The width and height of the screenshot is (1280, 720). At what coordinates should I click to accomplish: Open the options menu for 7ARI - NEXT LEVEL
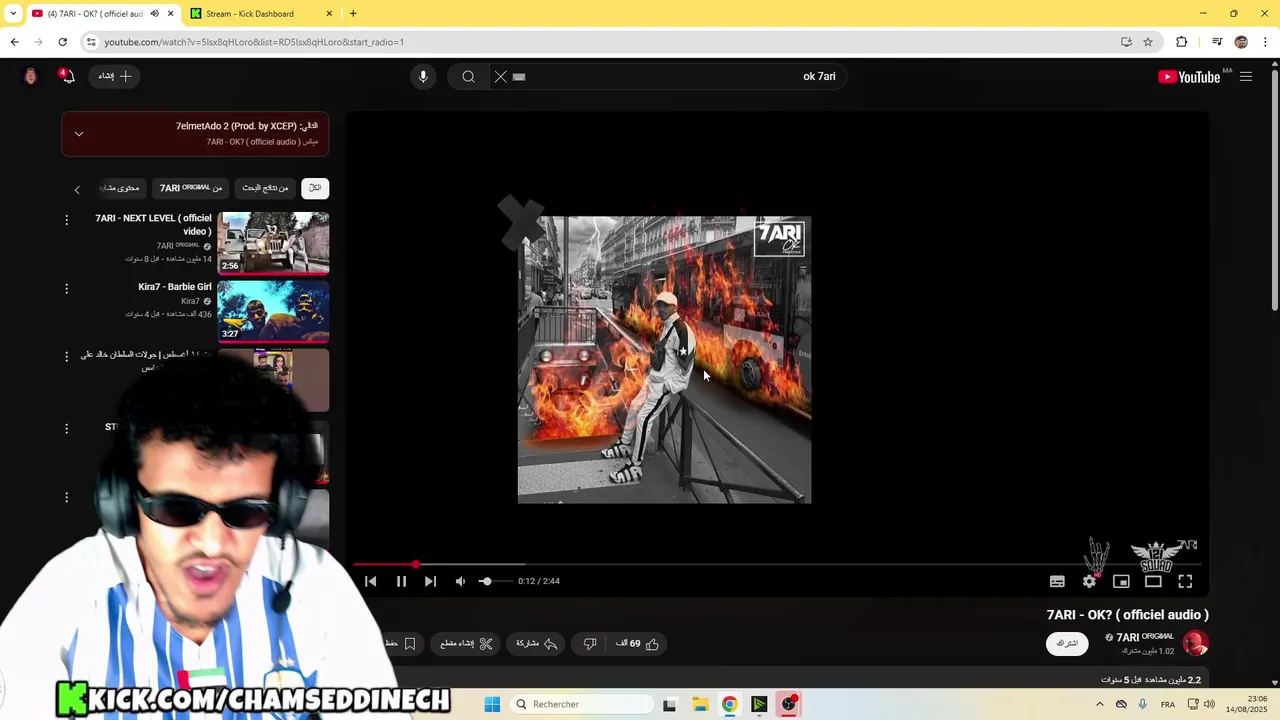67,220
